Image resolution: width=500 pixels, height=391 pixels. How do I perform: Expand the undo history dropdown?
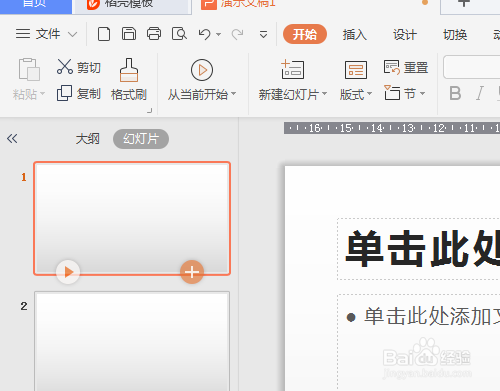219,34
